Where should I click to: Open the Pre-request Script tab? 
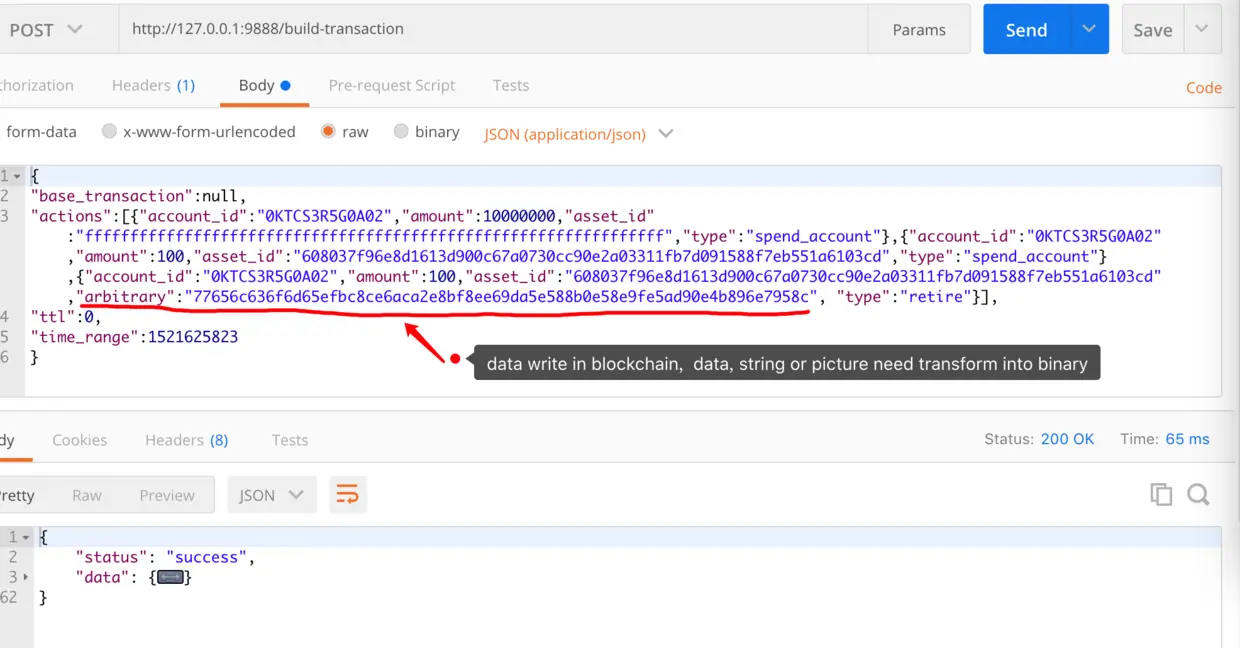tap(392, 85)
